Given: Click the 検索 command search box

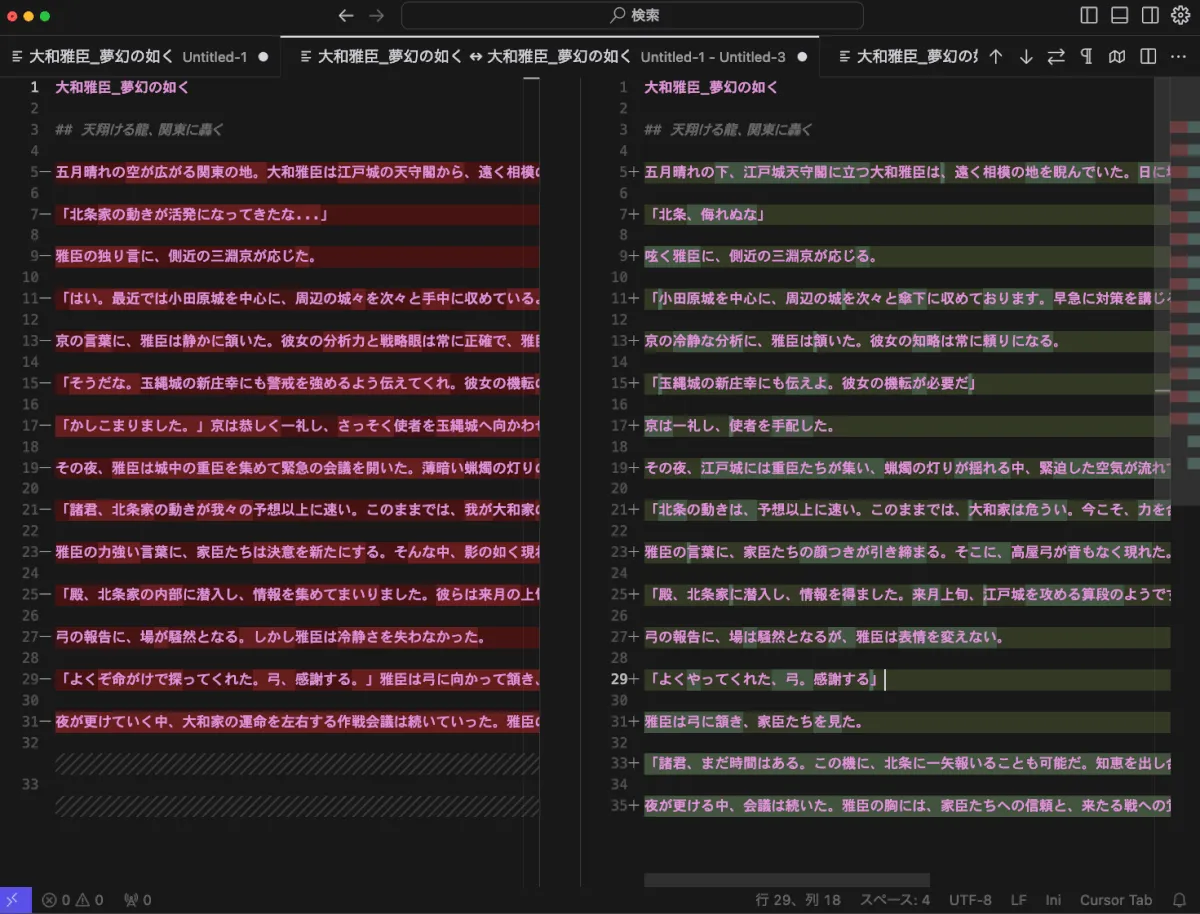Looking at the screenshot, I should point(632,16).
